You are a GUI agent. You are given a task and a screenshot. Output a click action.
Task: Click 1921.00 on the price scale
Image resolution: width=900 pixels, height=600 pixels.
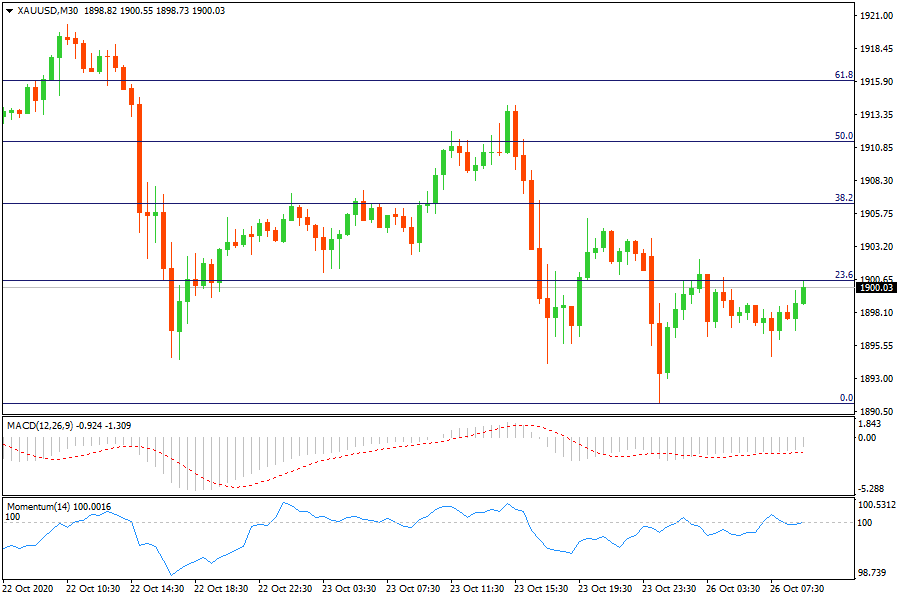point(876,16)
